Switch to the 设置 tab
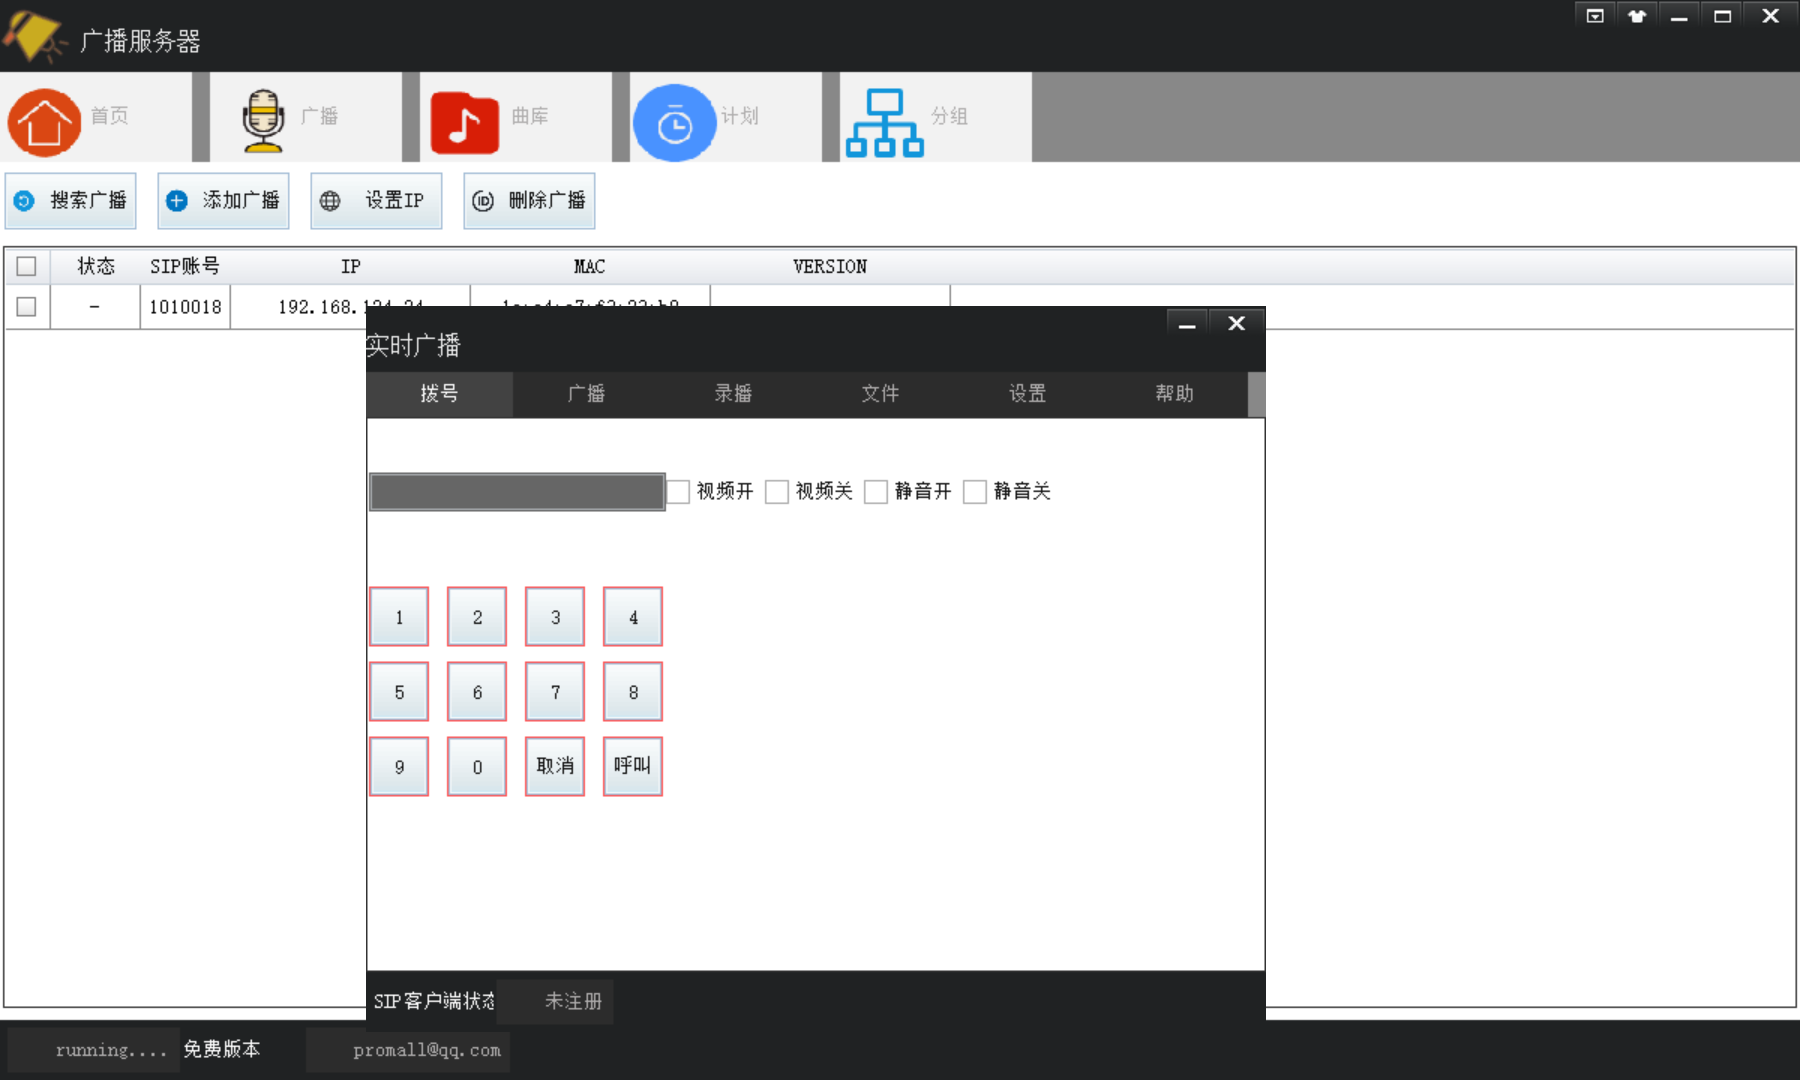Image resolution: width=1800 pixels, height=1080 pixels. (x=1027, y=393)
